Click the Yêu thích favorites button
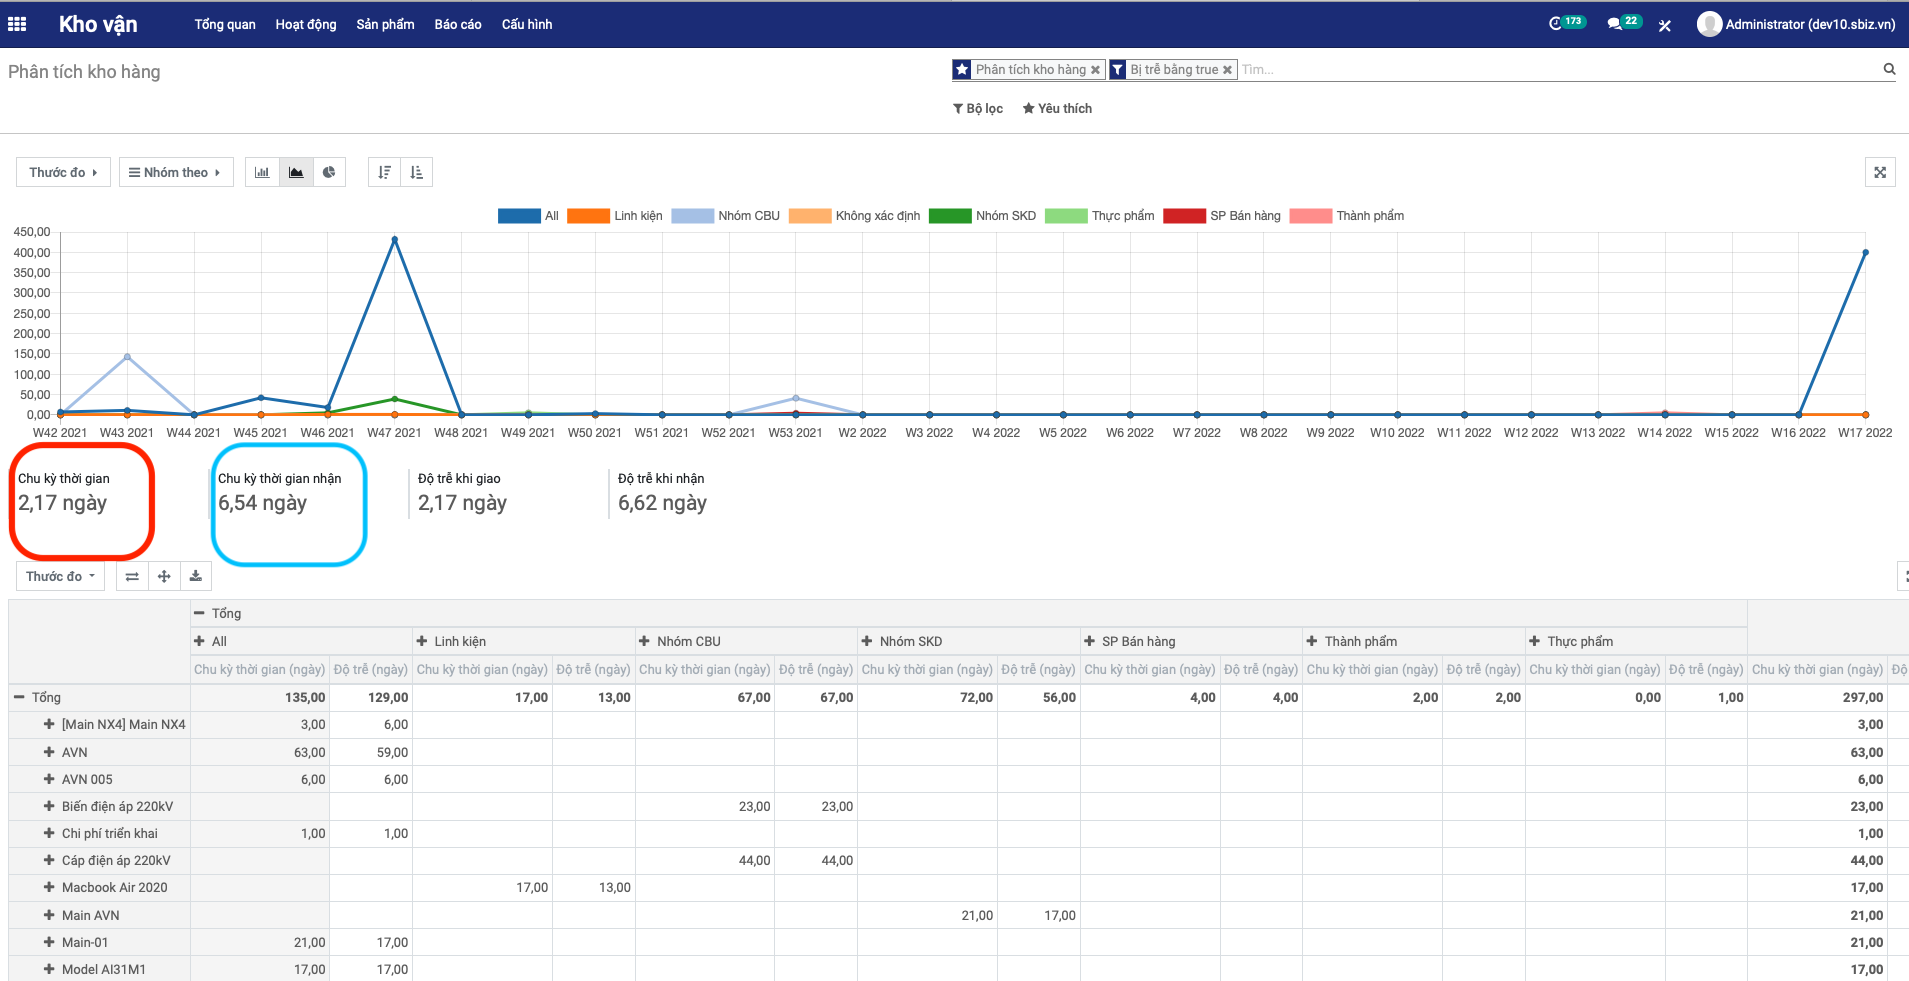 point(1057,108)
